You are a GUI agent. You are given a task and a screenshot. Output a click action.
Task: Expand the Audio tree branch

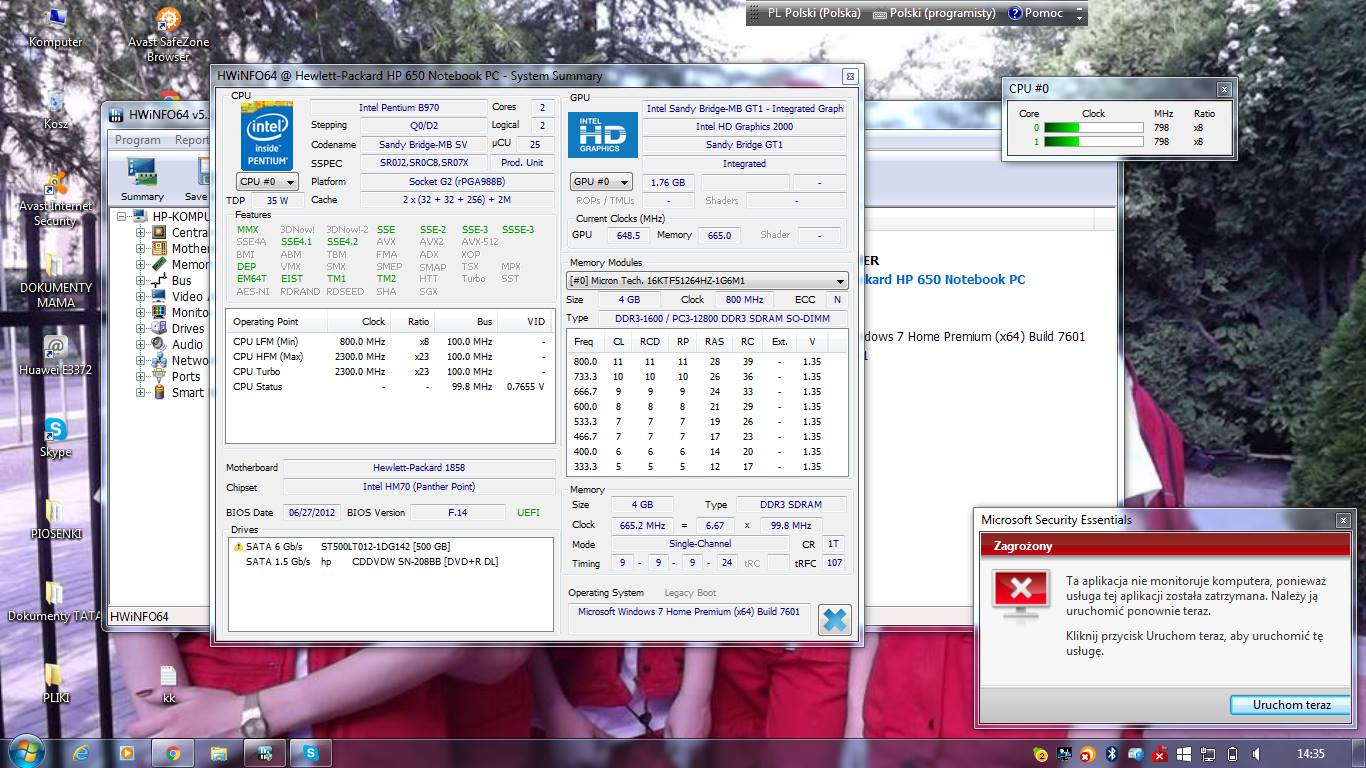point(141,344)
